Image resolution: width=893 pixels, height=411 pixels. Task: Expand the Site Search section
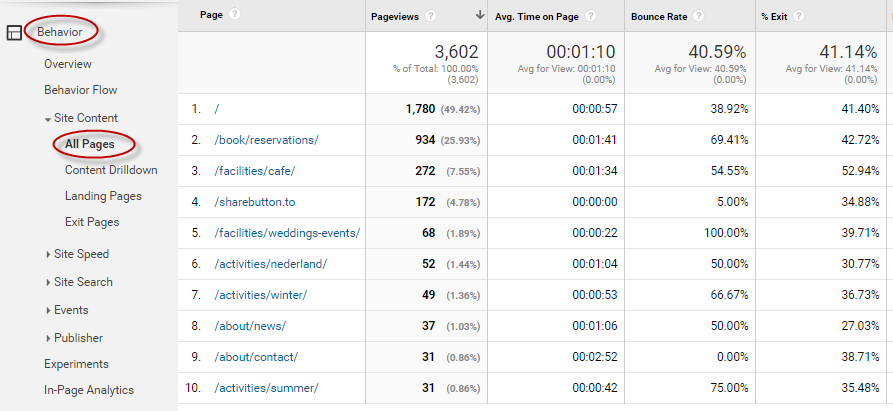click(48, 283)
